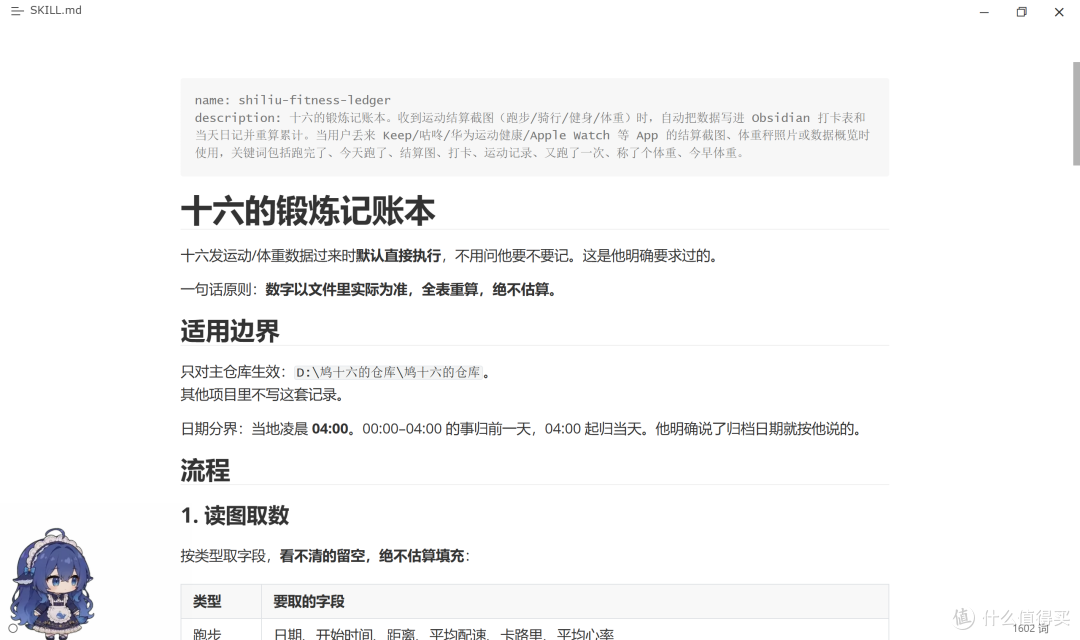The width and height of the screenshot is (1080, 640).
Task: Click the heading 十六的锻炼记账本
Action: pyautogui.click(x=308, y=211)
